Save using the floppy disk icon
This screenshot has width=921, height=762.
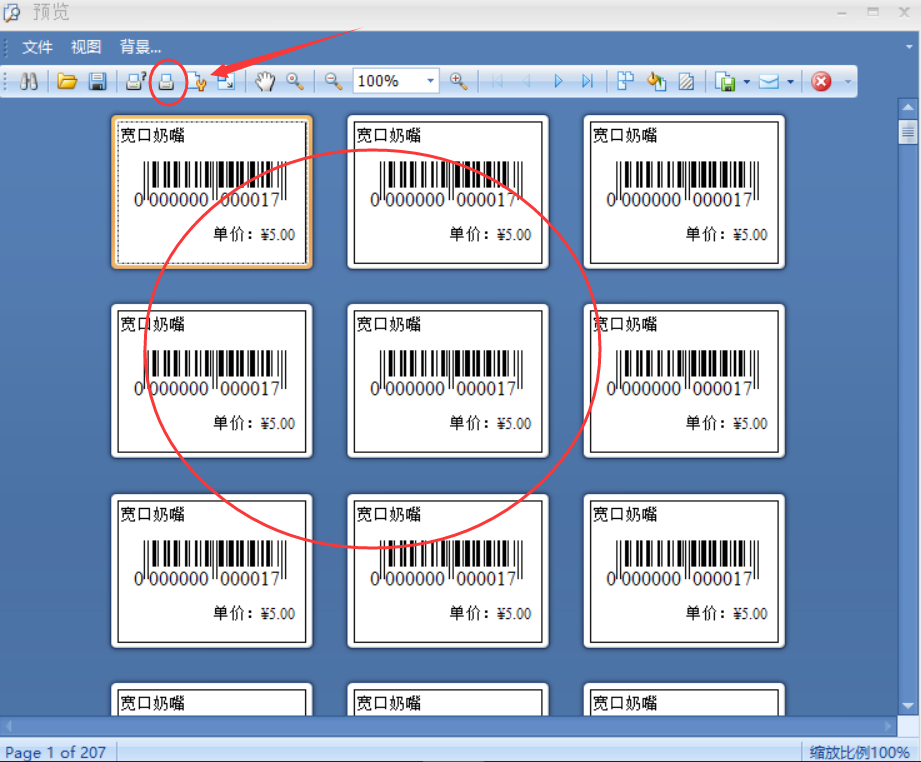(97, 82)
